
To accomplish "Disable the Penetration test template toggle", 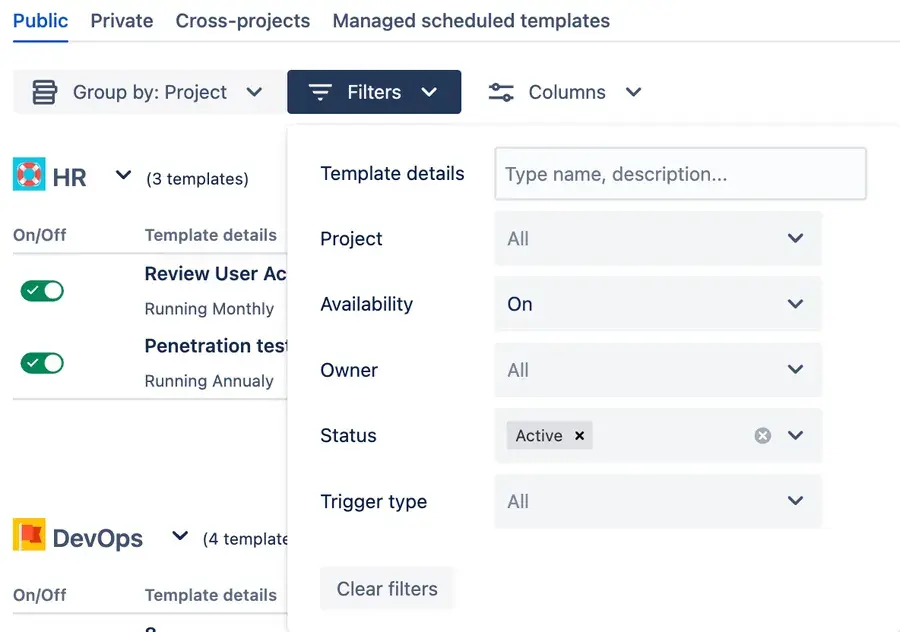I will [41, 362].
